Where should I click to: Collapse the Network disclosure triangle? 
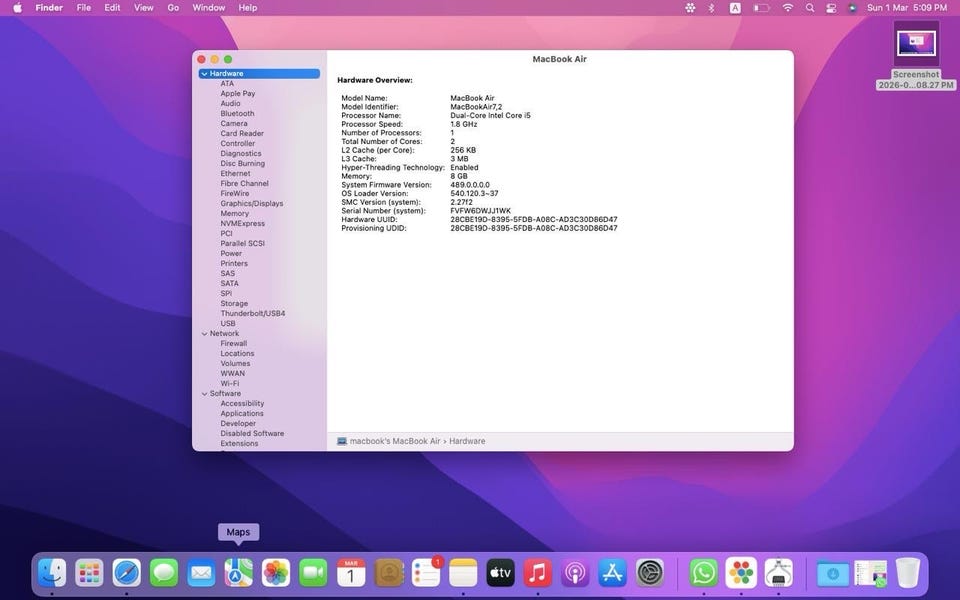204,334
